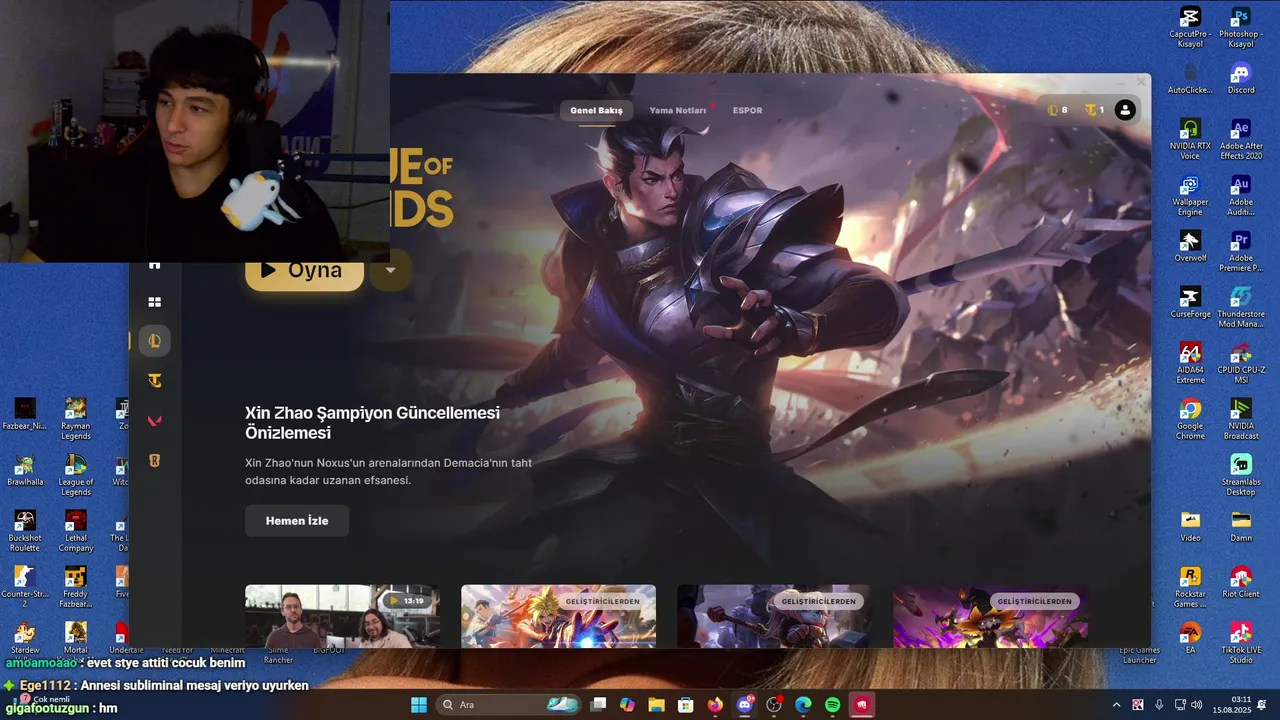
Task: Open the purple Geliştiricilerden news card
Action: pyautogui.click(x=990, y=616)
